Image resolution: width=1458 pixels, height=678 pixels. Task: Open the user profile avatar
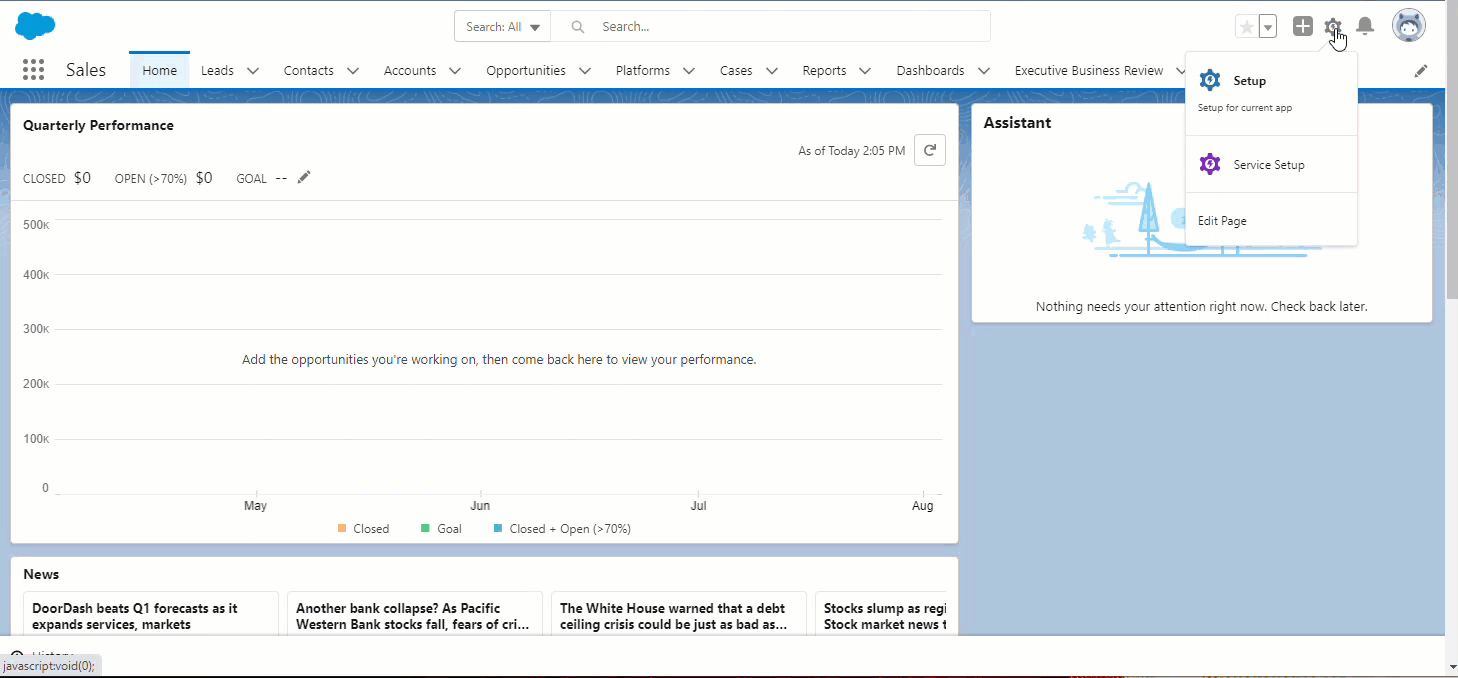(1409, 26)
